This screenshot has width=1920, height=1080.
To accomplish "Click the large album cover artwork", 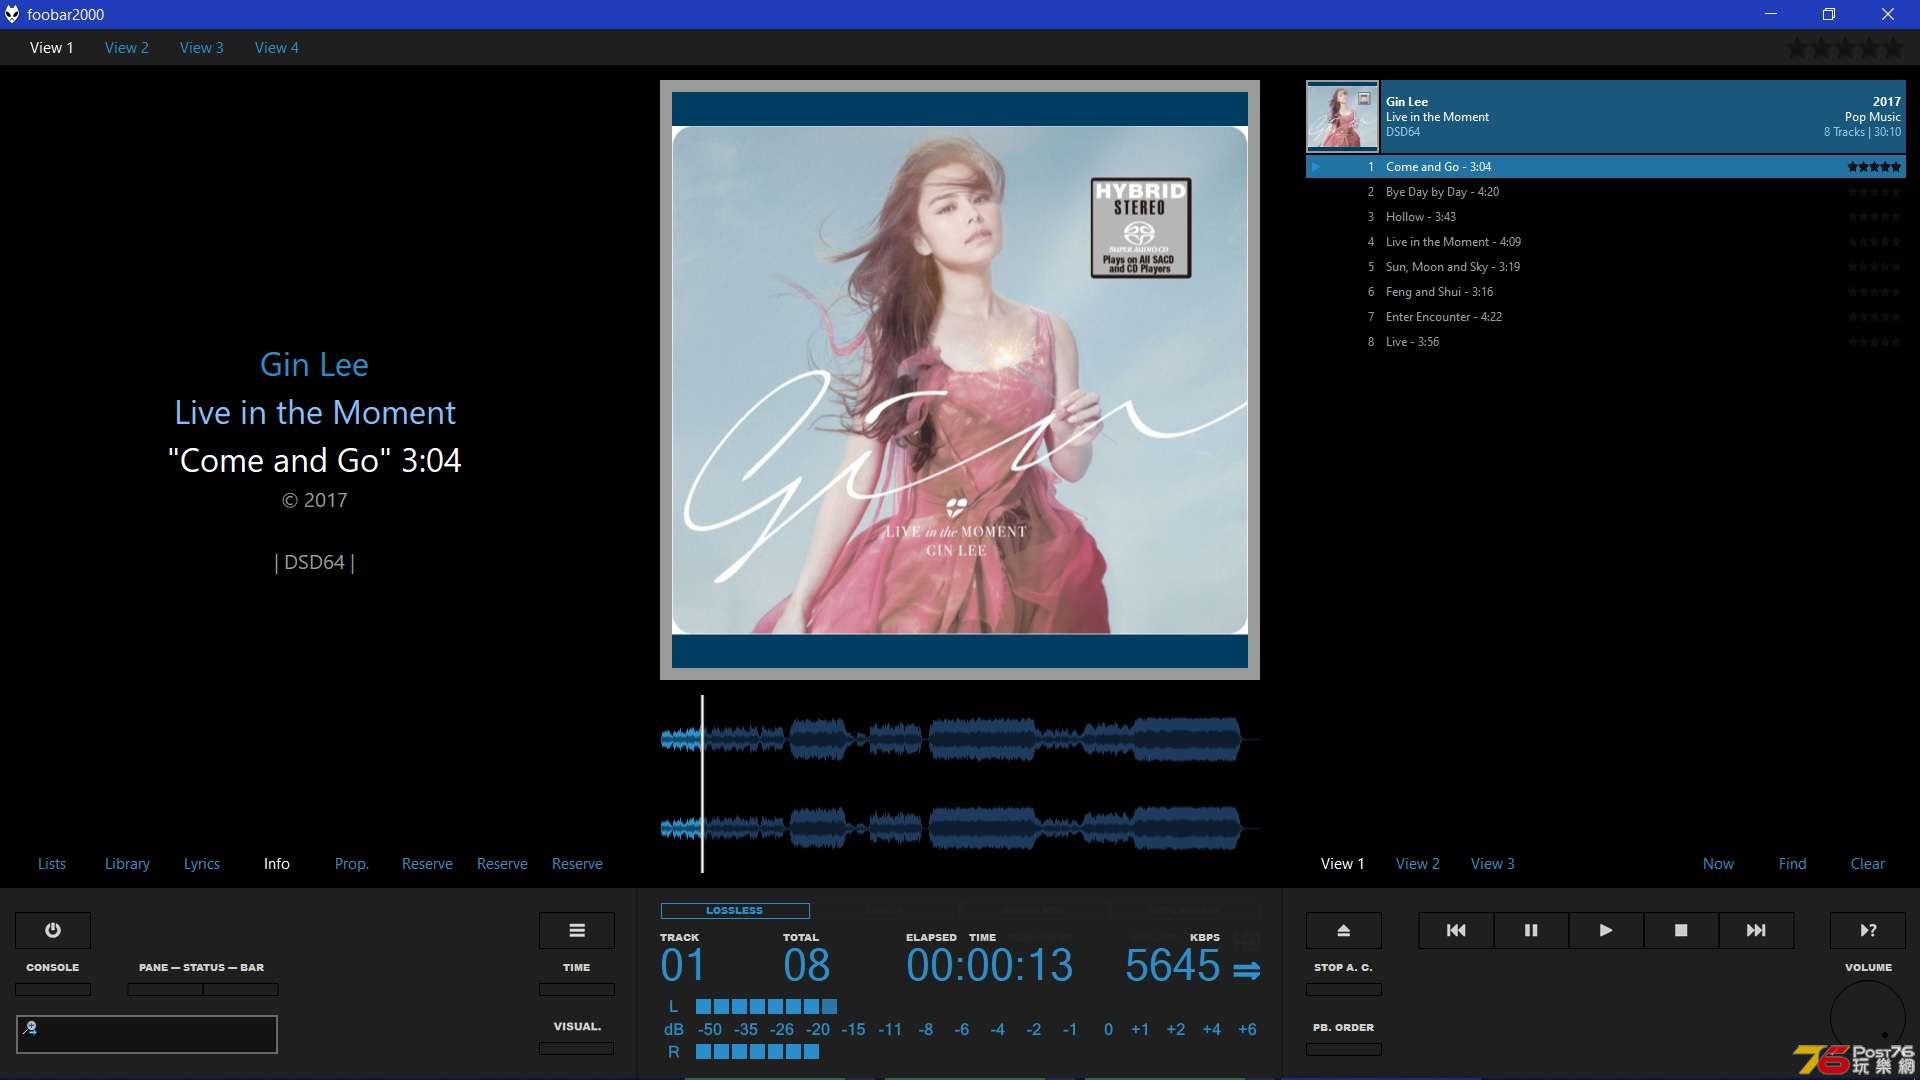I will [960, 380].
